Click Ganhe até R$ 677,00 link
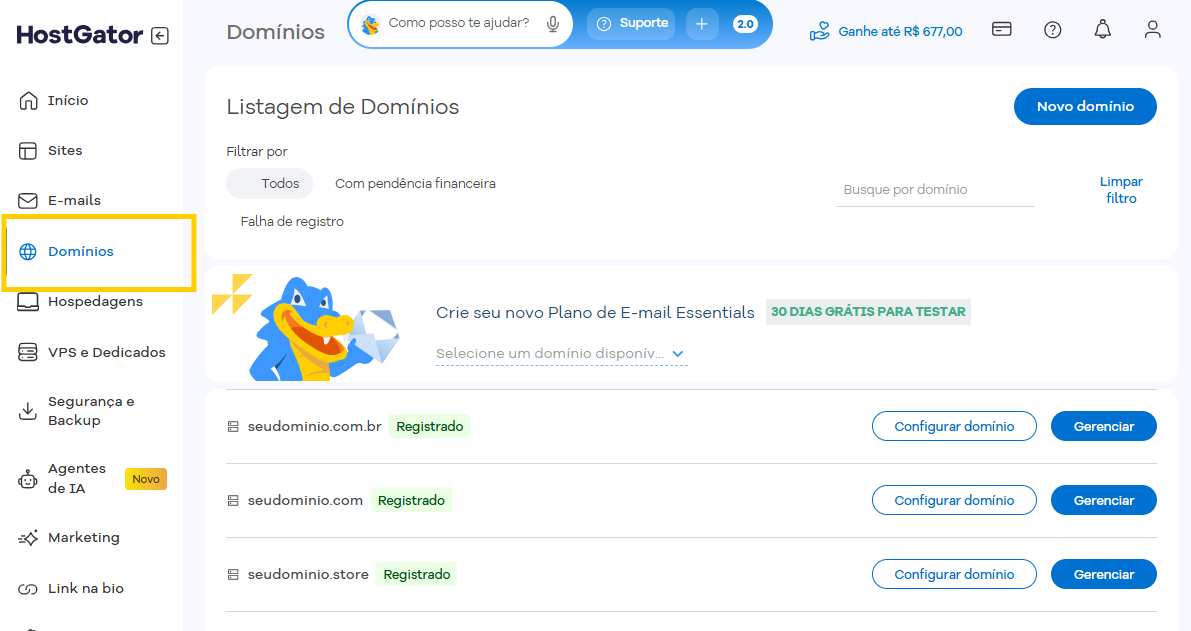Viewport: 1191px width, 631px height. [x=900, y=31]
